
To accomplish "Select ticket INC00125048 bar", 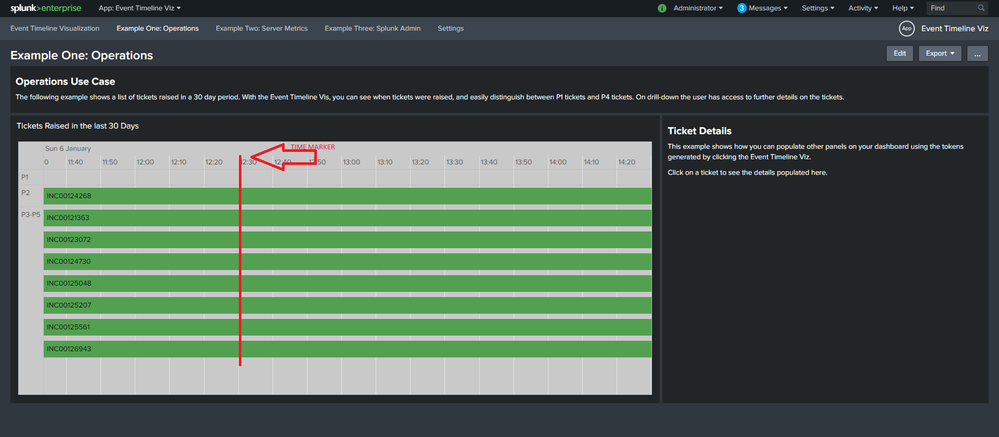I will (x=347, y=283).
